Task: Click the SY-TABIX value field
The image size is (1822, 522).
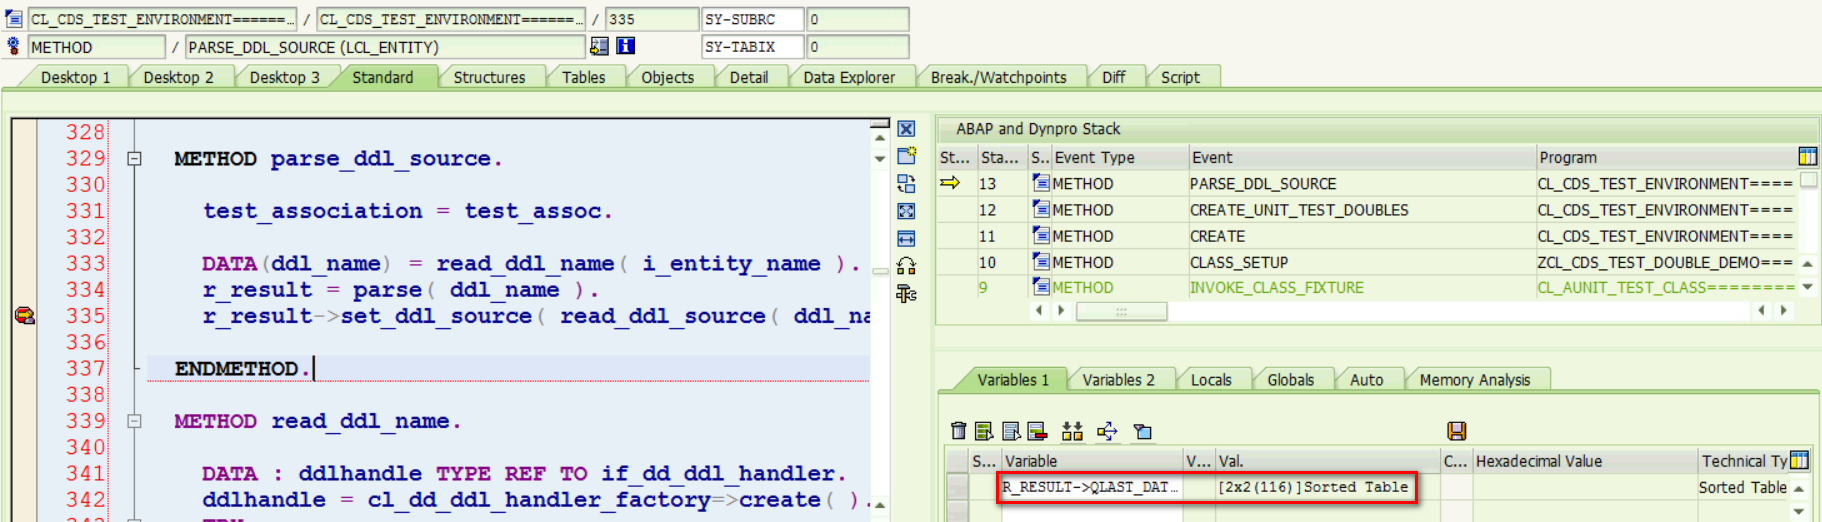Action: (x=858, y=46)
